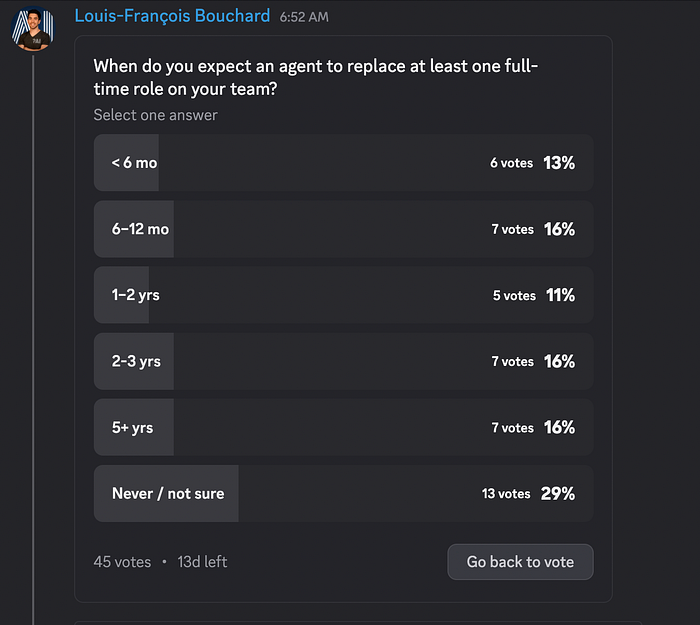Click the poll question text
This screenshot has height=625, width=700.
[x=315, y=78]
